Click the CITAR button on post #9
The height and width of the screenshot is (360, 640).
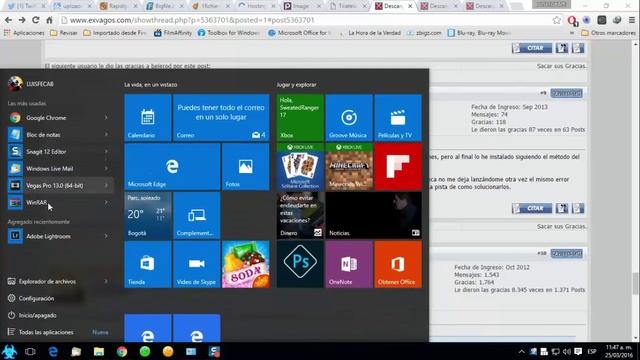532,208
